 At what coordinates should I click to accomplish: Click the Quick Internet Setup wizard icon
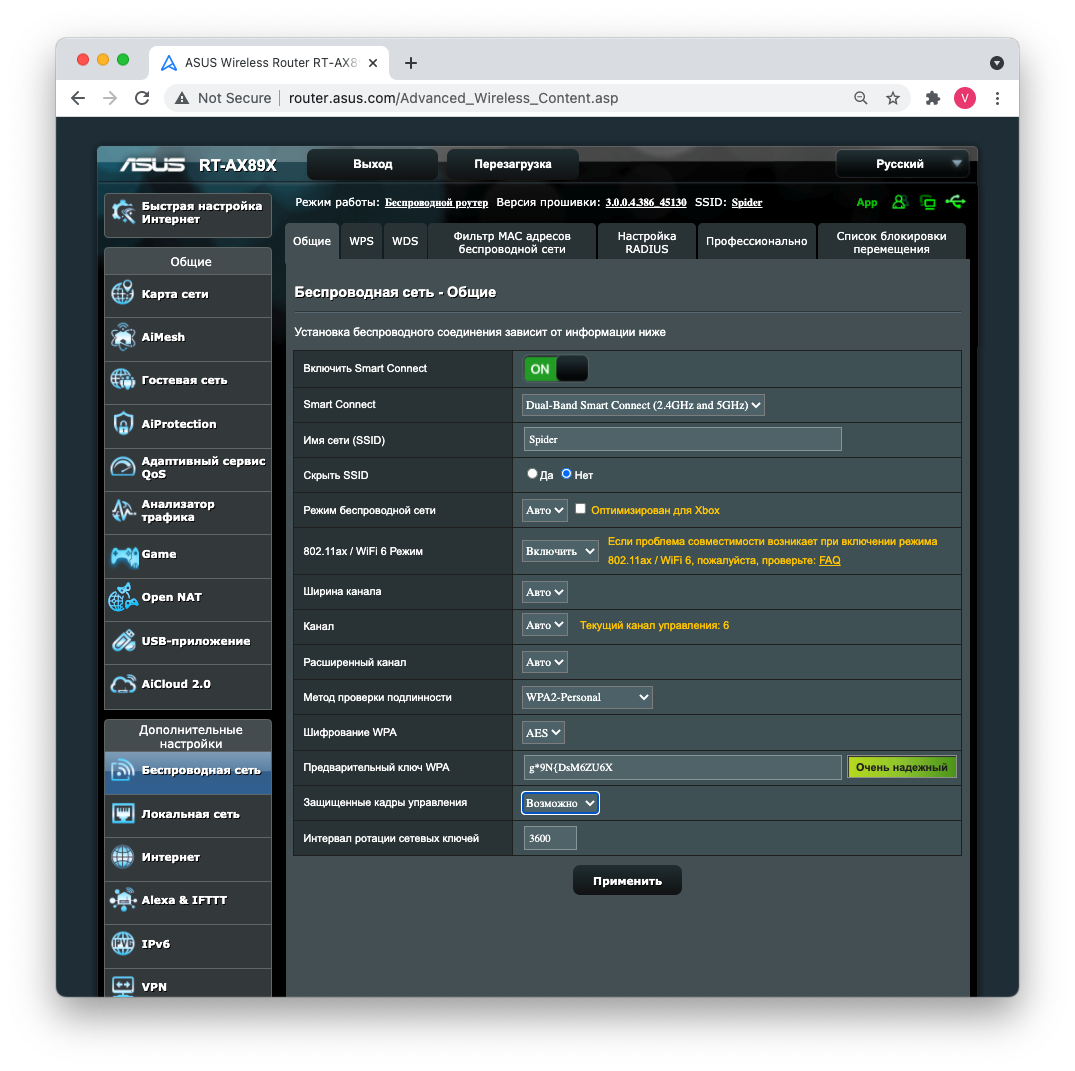tap(123, 212)
